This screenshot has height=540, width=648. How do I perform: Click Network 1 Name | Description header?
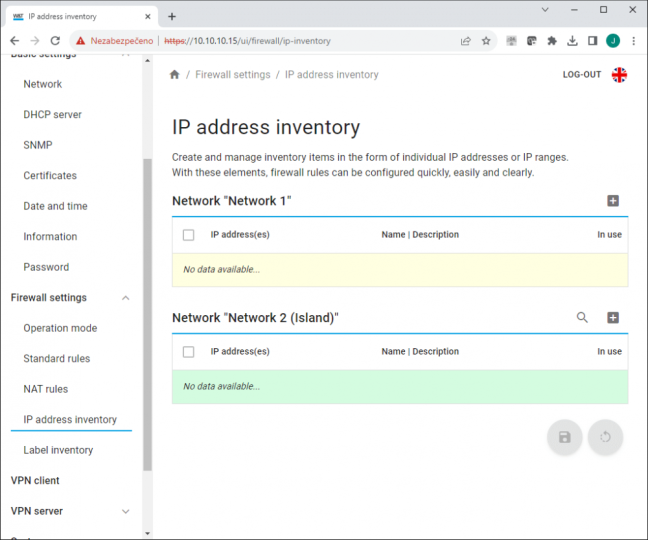click(420, 235)
